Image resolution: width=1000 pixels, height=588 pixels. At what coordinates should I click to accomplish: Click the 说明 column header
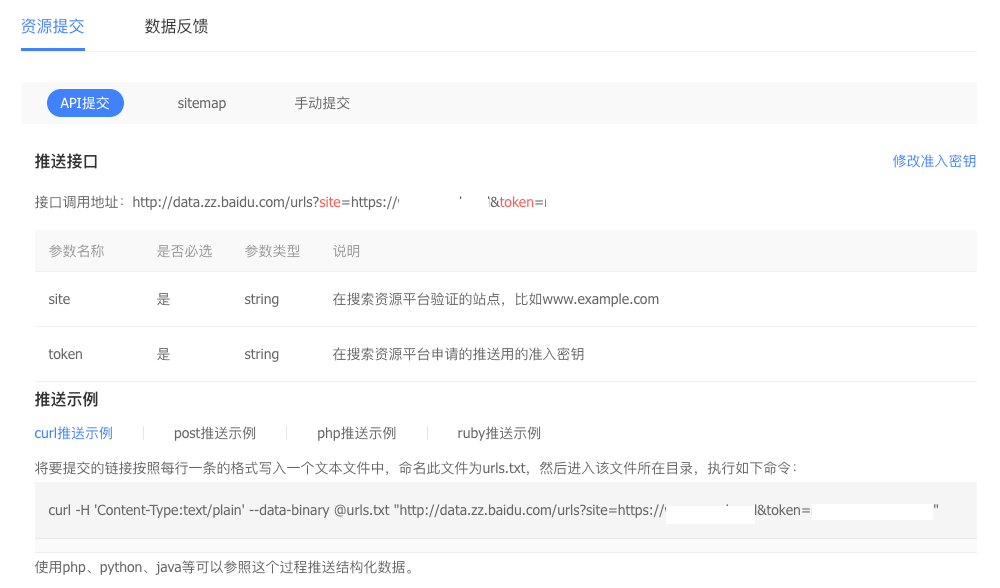click(346, 251)
